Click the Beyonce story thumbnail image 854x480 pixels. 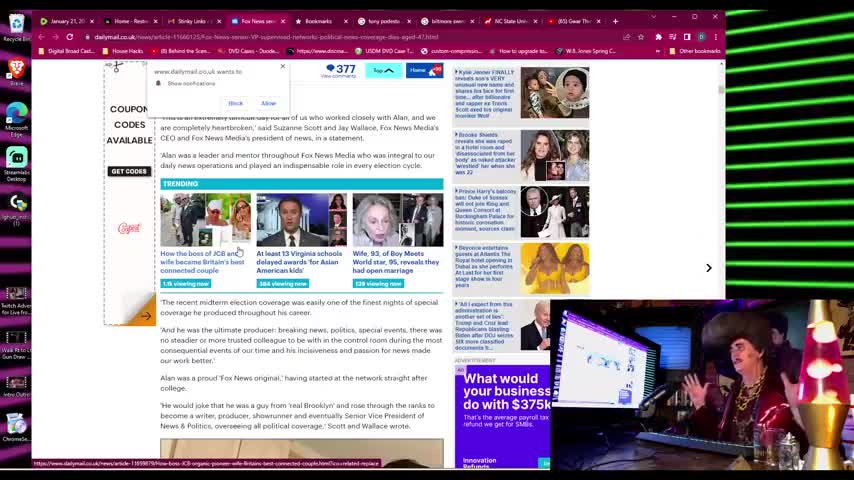[554, 269]
